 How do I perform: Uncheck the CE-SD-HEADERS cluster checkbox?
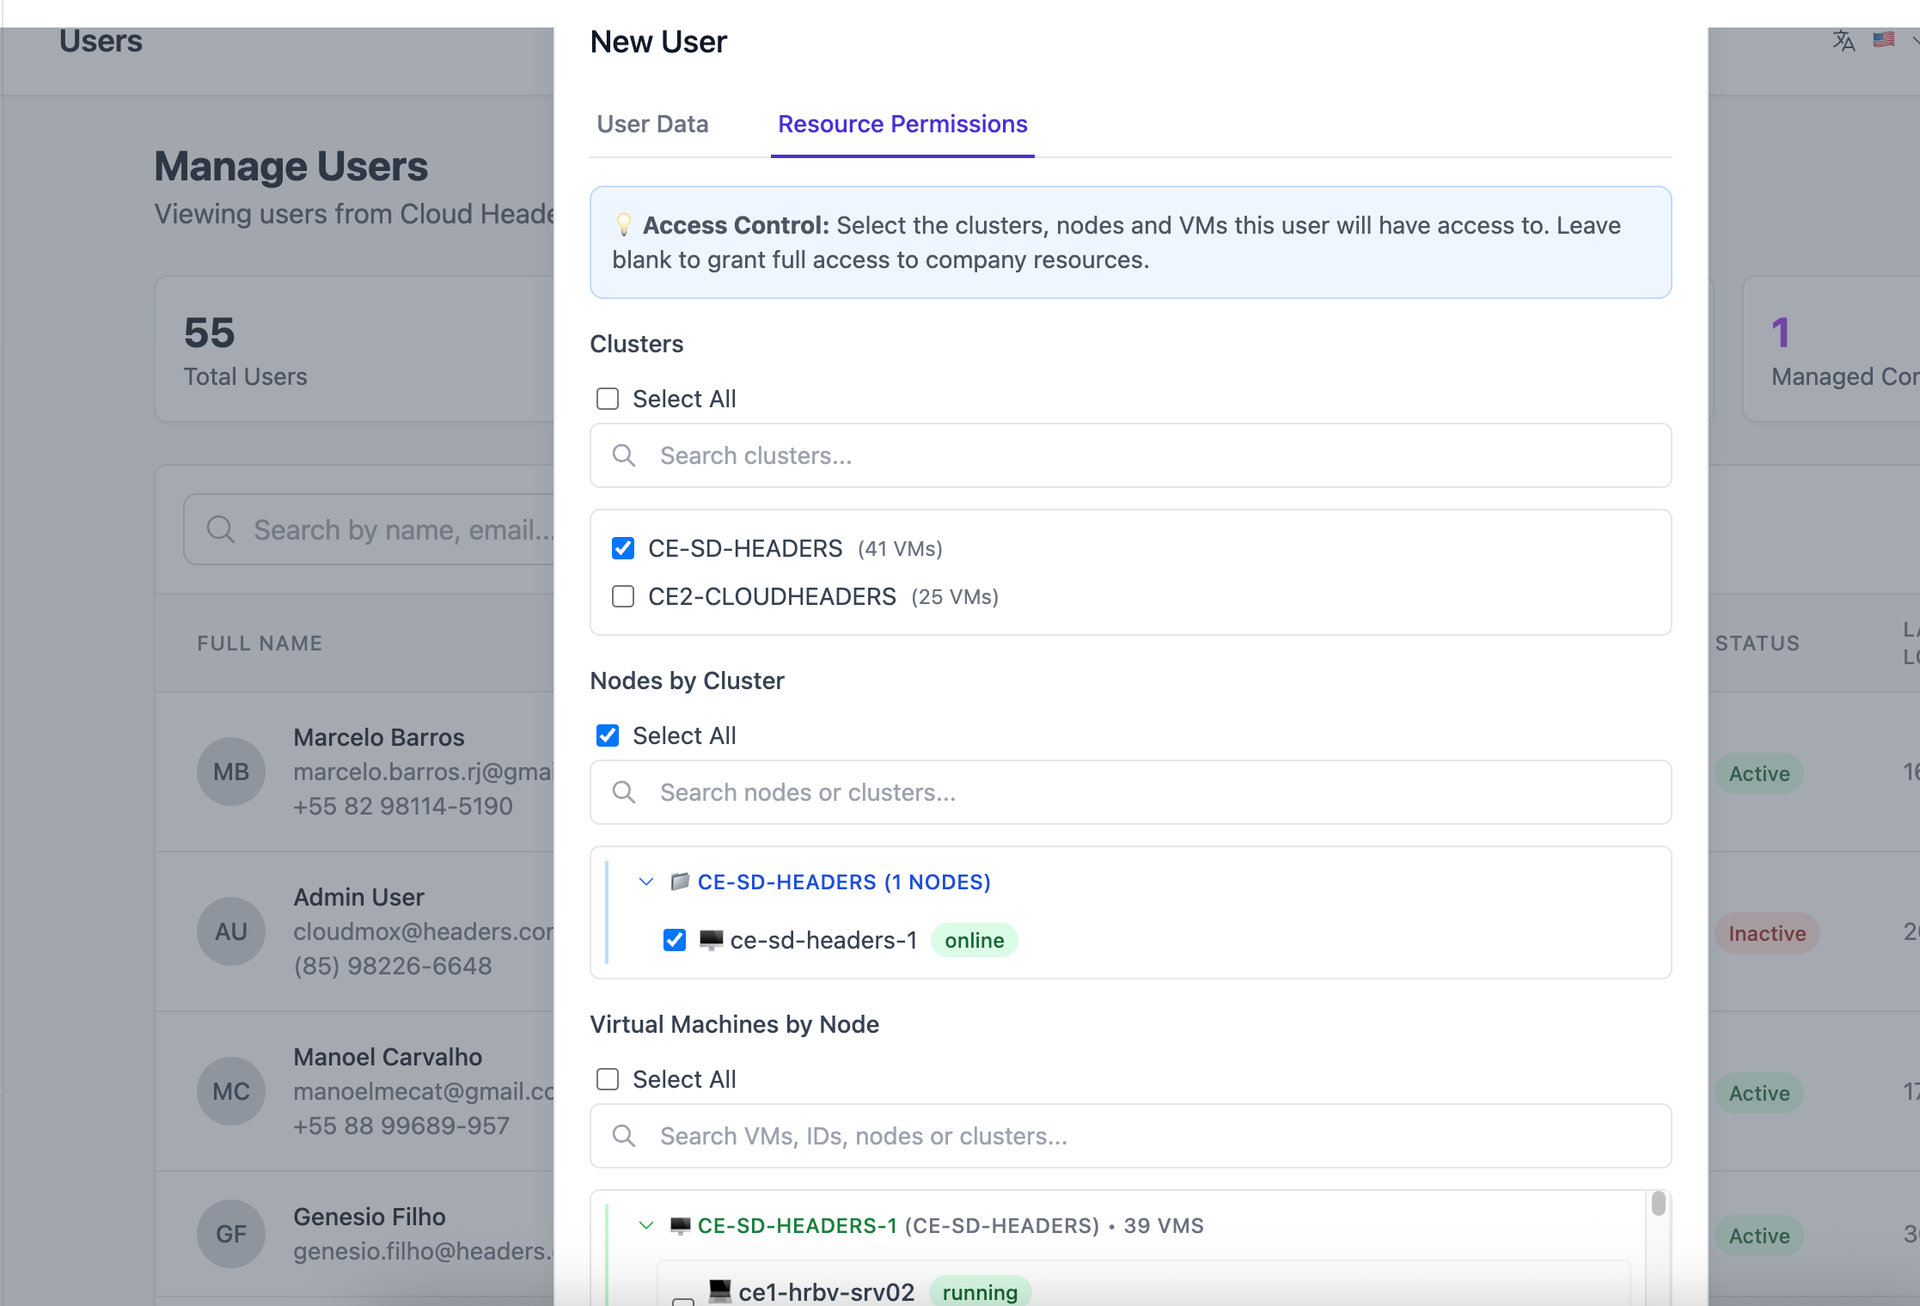[x=623, y=548]
